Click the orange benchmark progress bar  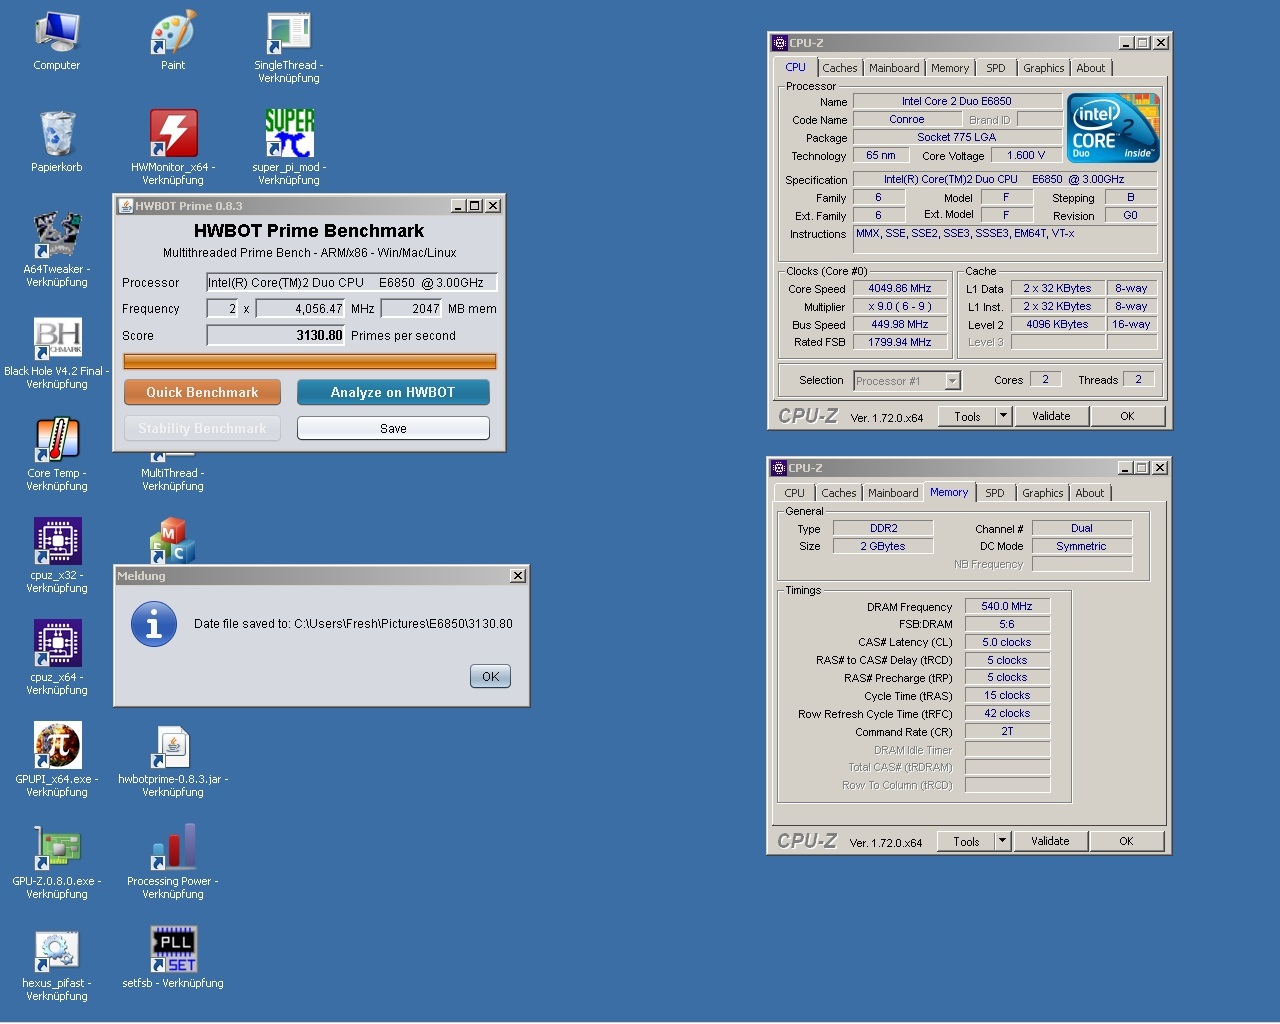(310, 361)
